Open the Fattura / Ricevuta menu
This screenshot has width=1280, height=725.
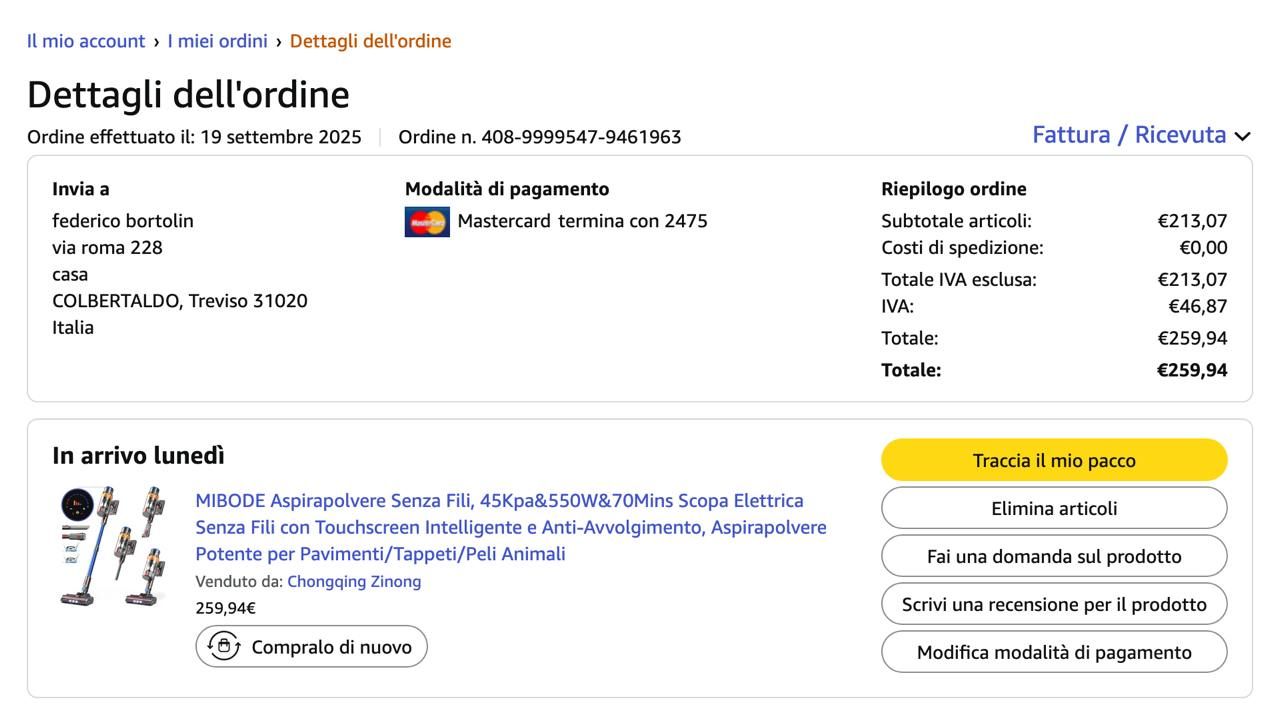pyautogui.click(x=1129, y=135)
